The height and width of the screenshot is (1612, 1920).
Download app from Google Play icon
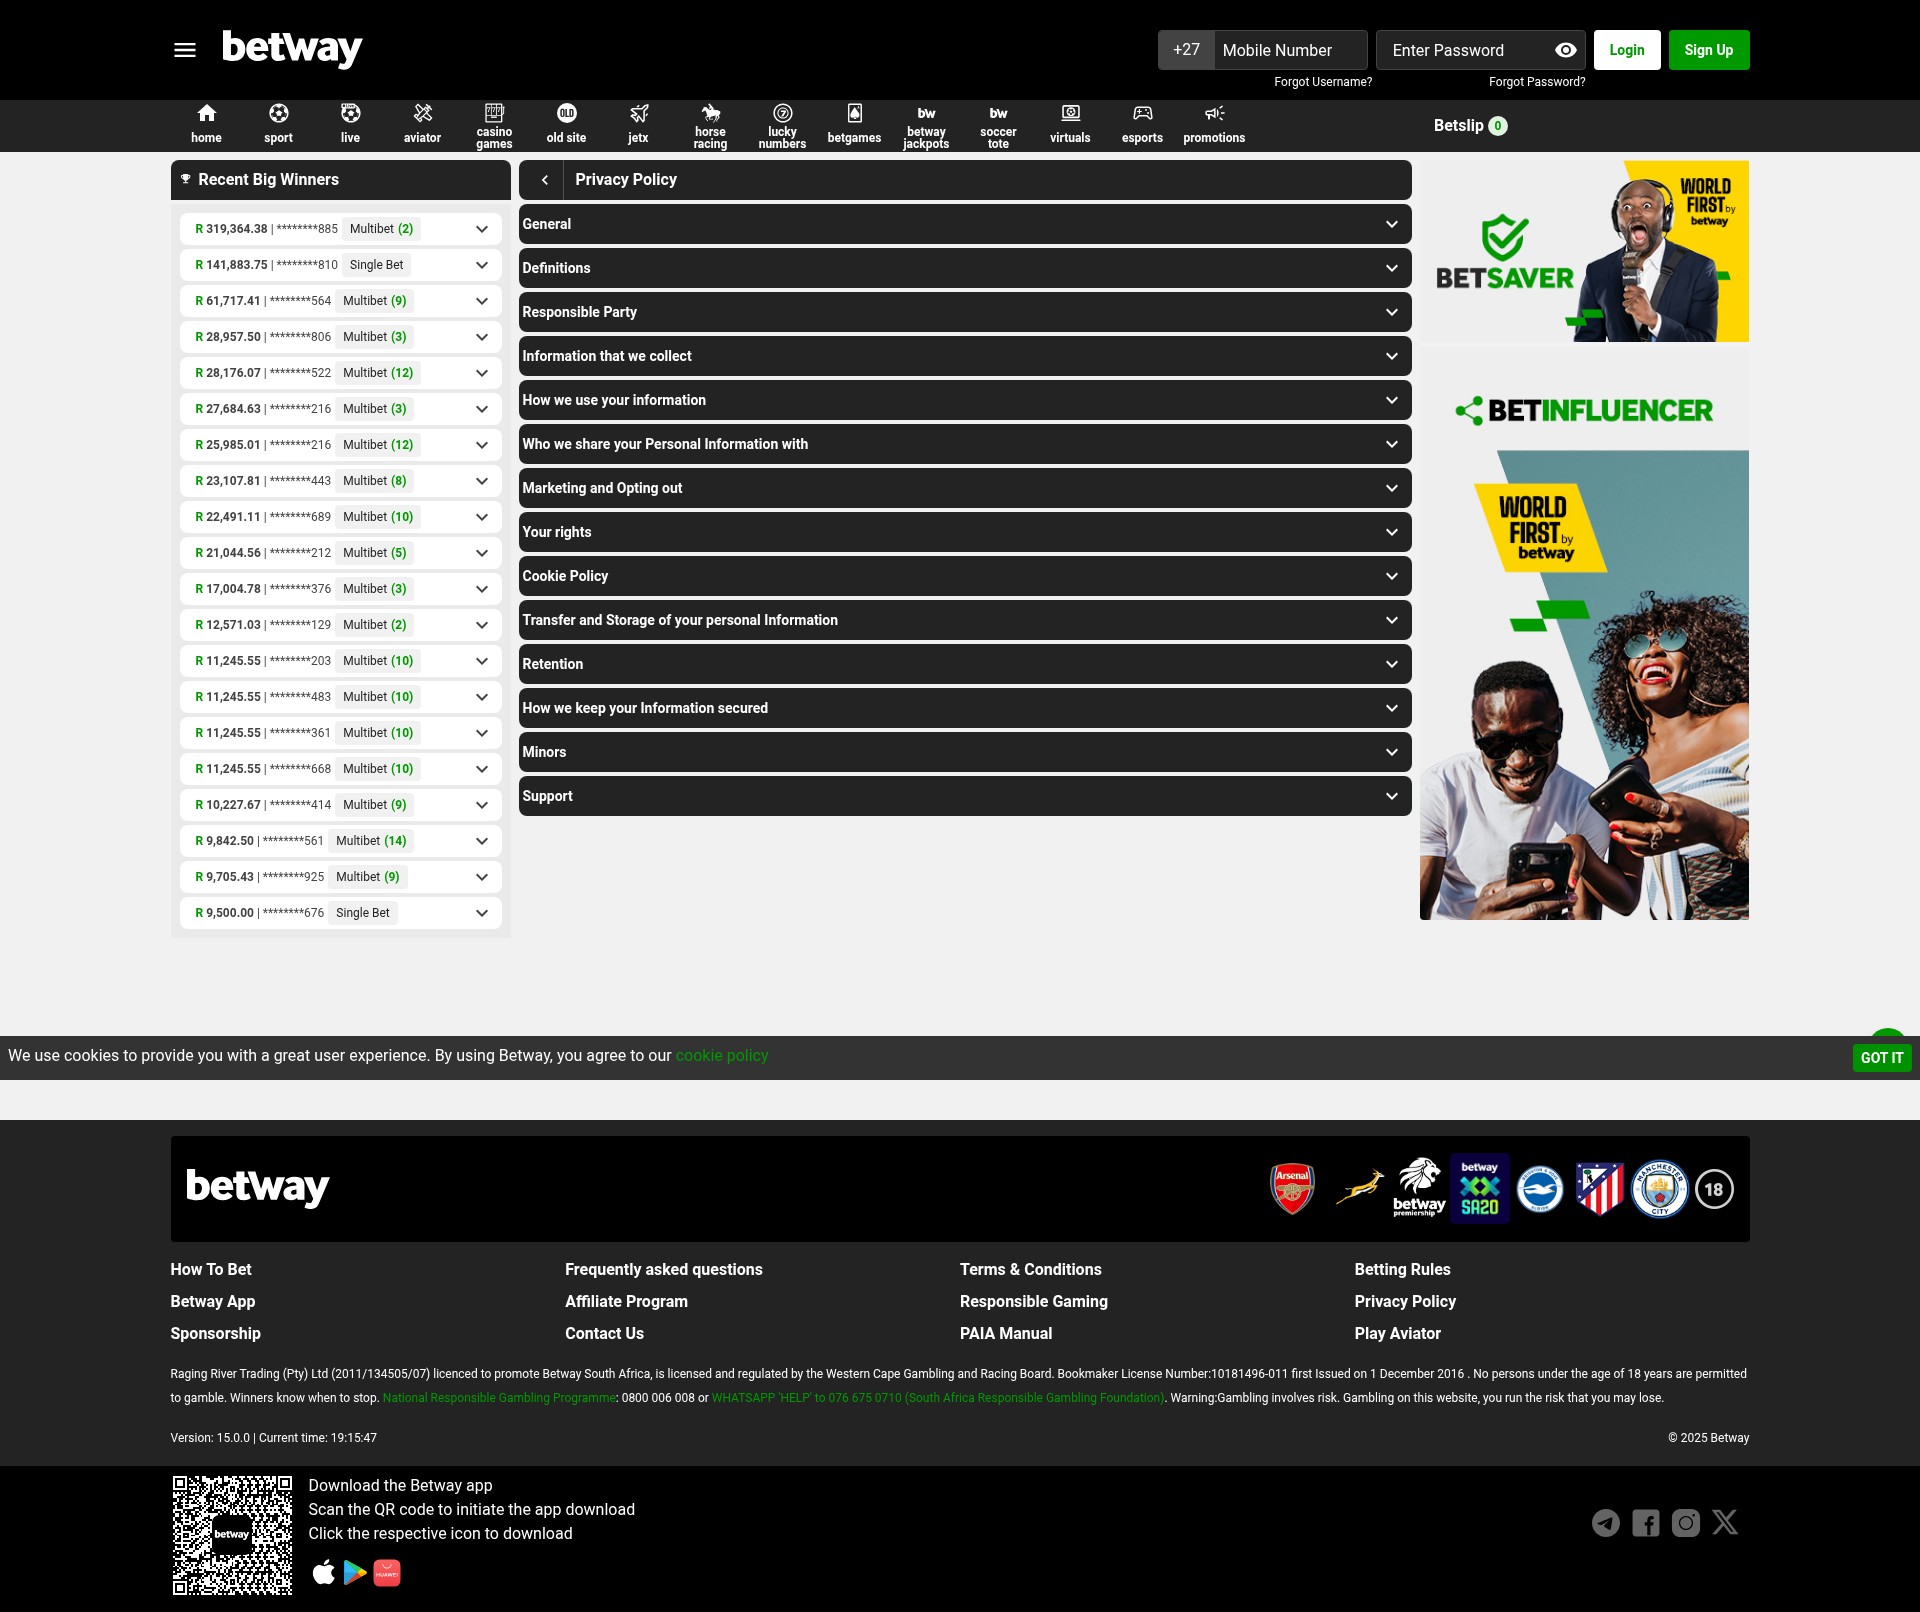355,1573
